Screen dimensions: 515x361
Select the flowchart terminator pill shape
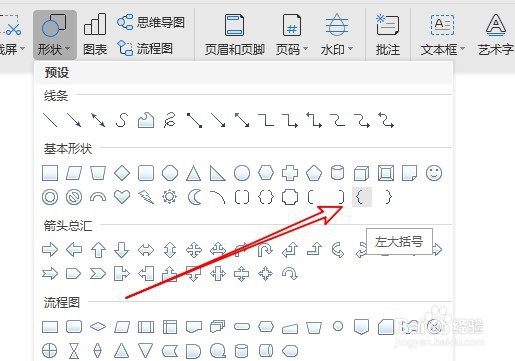coord(242,326)
